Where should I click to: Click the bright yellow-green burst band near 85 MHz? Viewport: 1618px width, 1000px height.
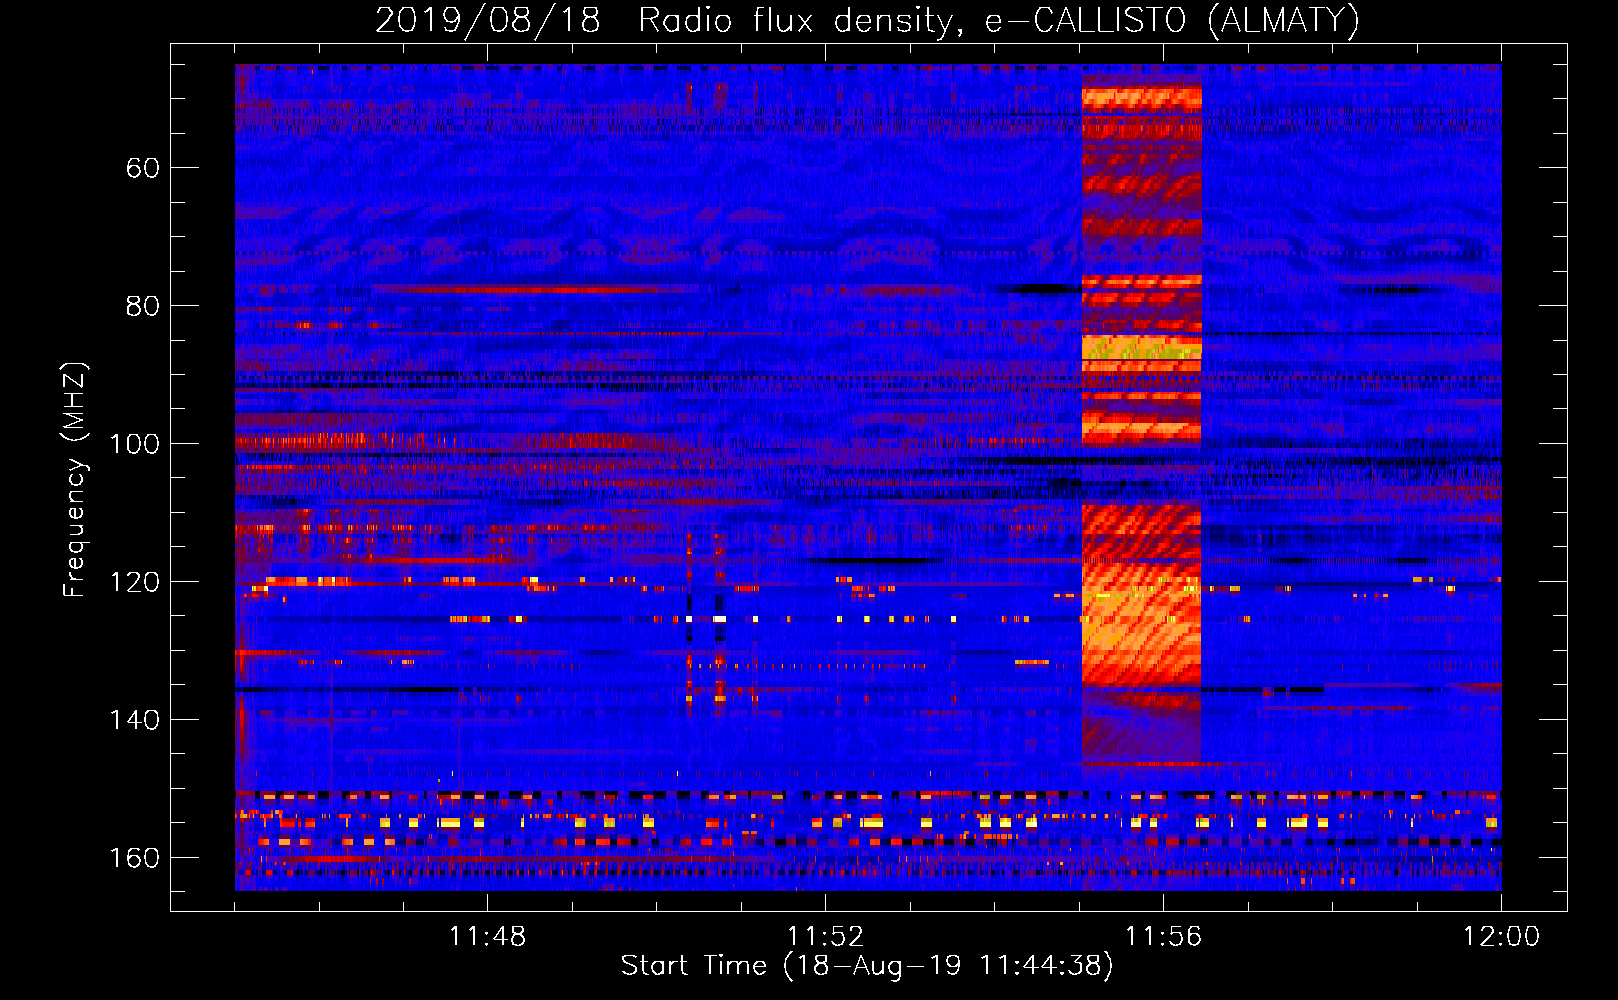coord(1141,348)
